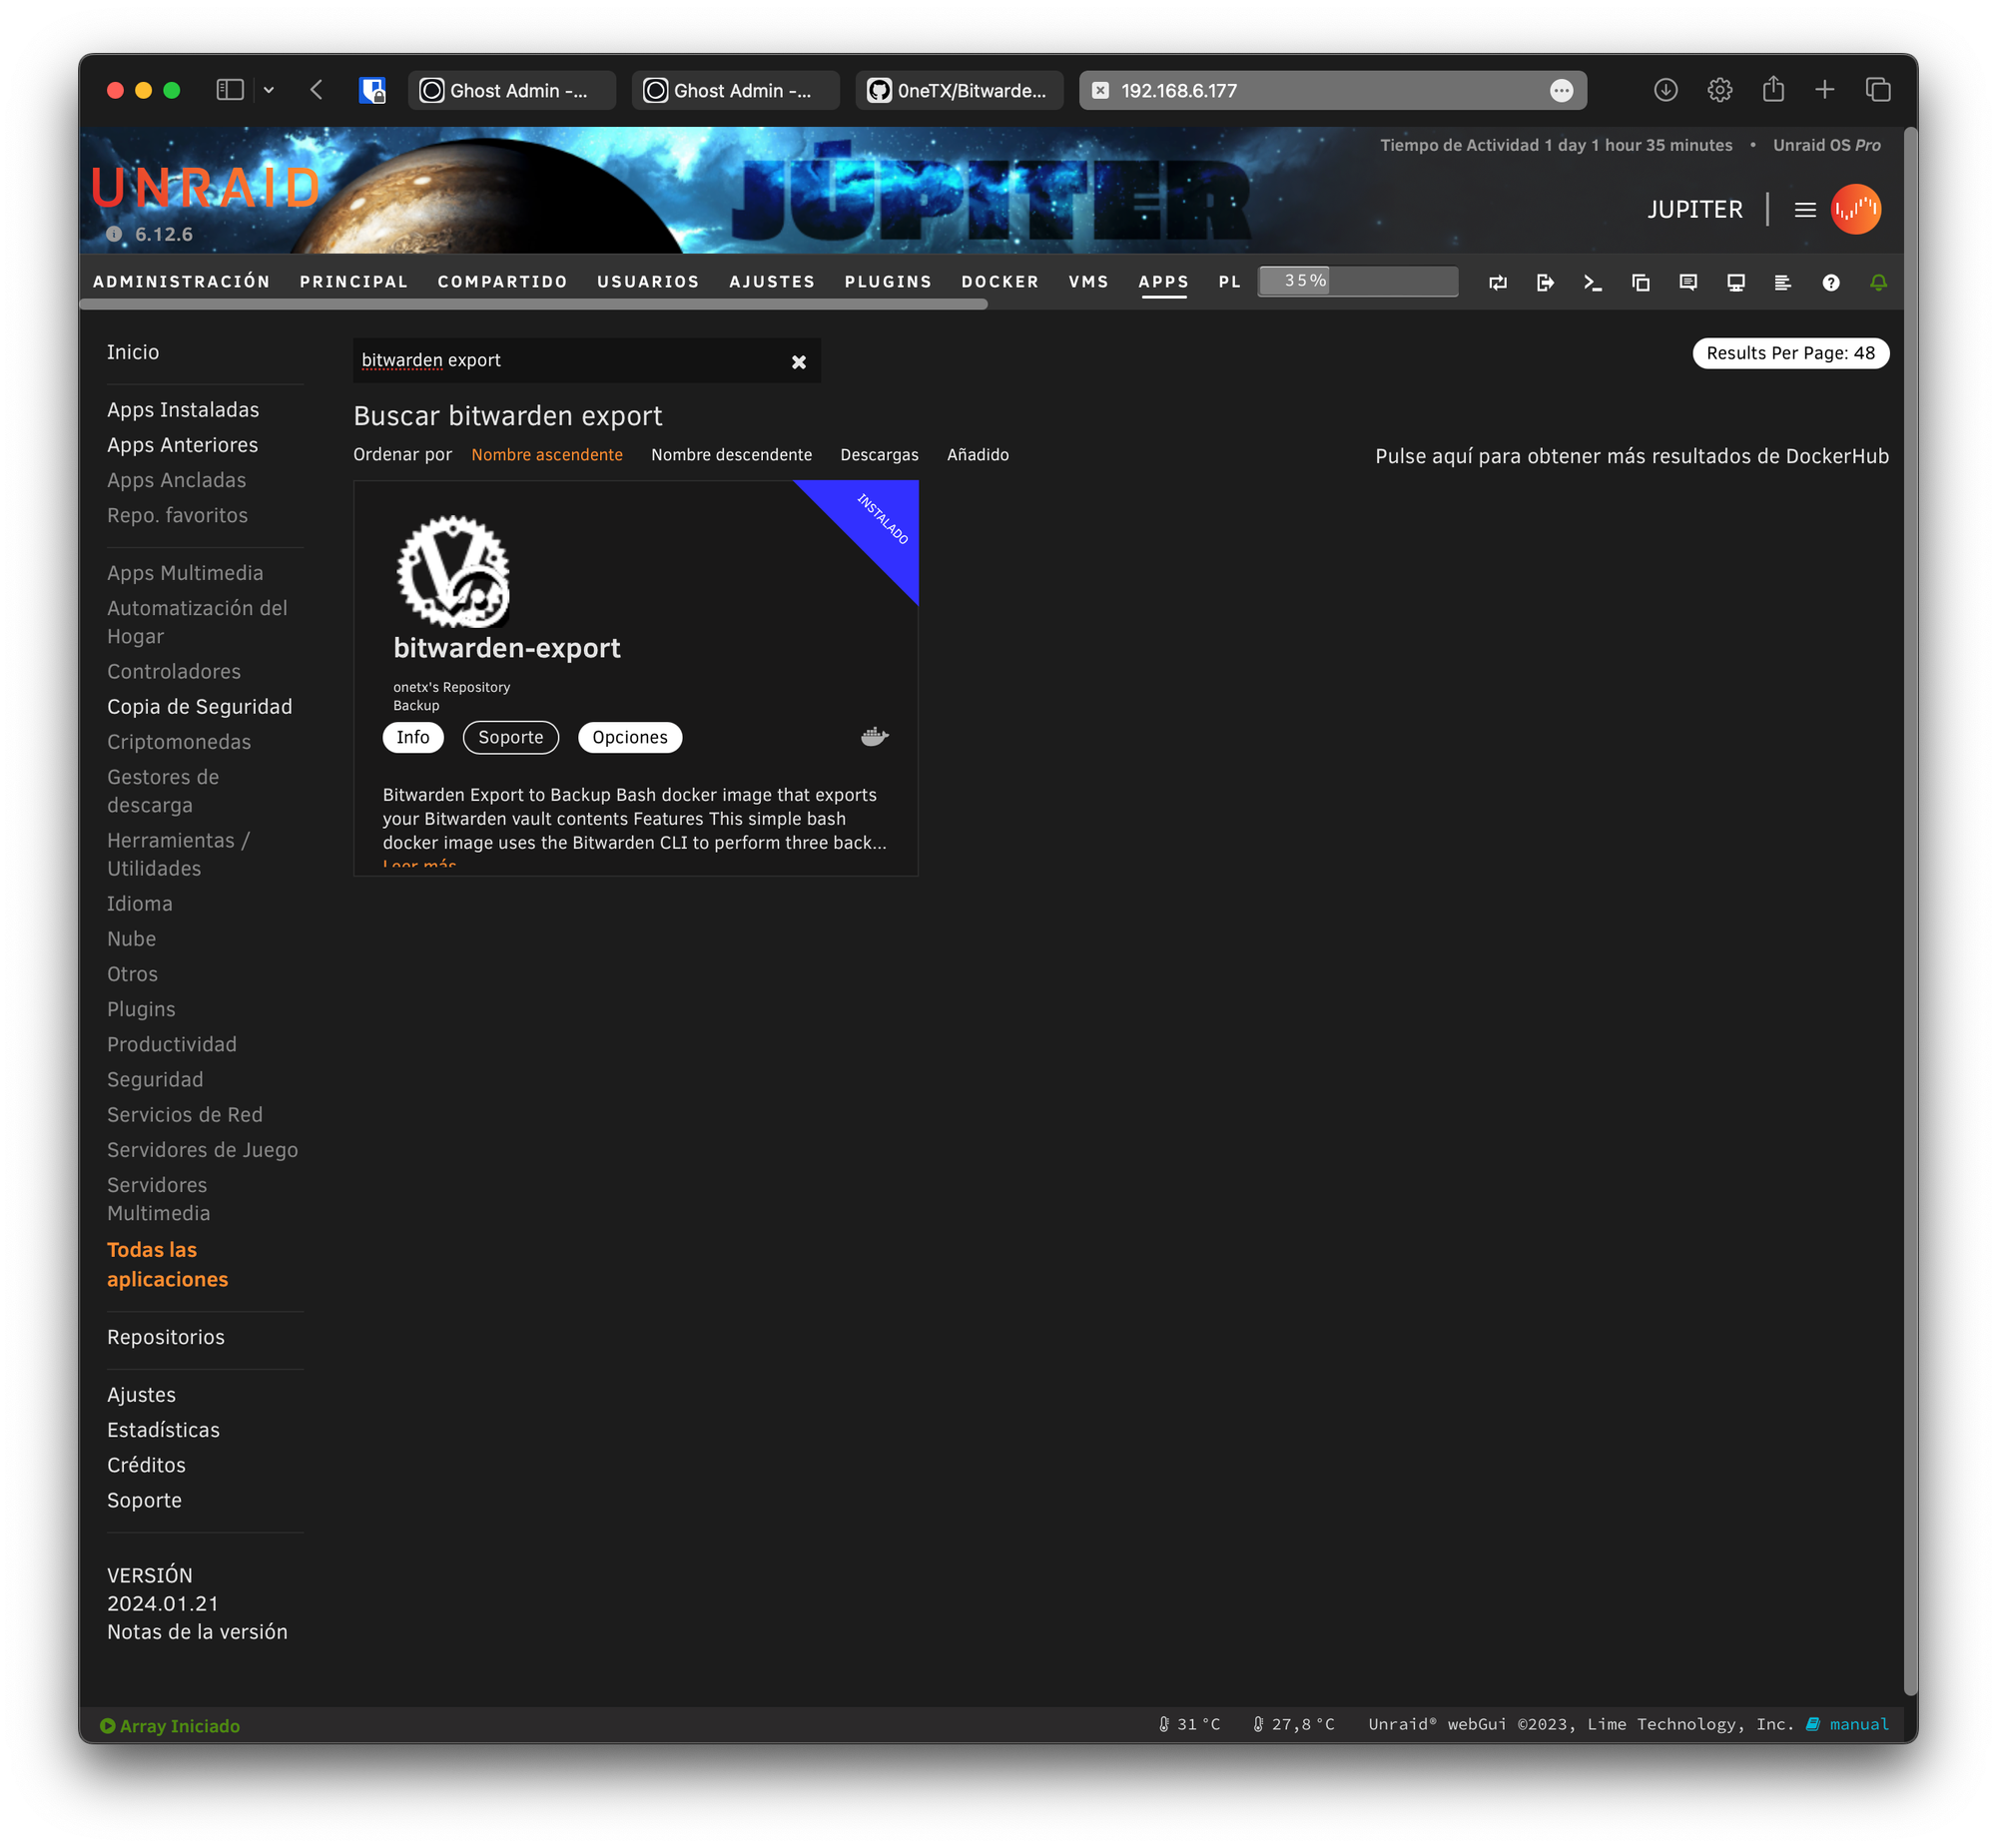Switch to the 0neTX/Bitwarde... GitHub tab
Screen dimensions: 1997x1848
[x=958, y=90]
